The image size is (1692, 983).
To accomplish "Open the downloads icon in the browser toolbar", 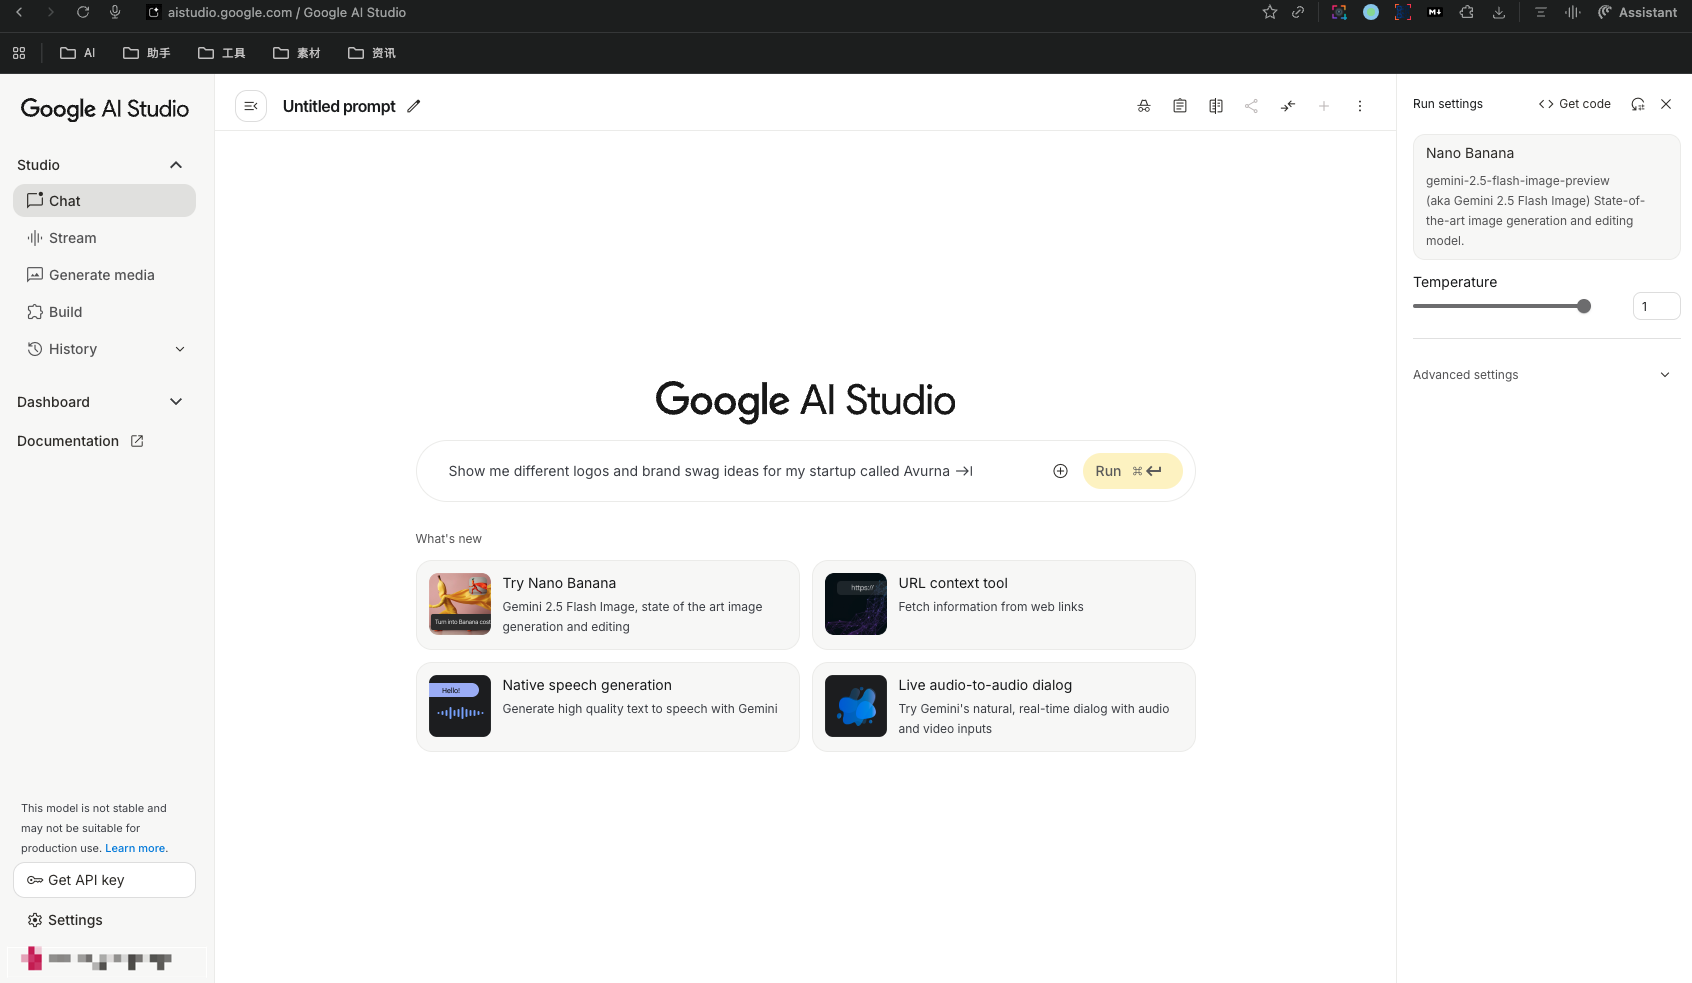I will pyautogui.click(x=1499, y=12).
